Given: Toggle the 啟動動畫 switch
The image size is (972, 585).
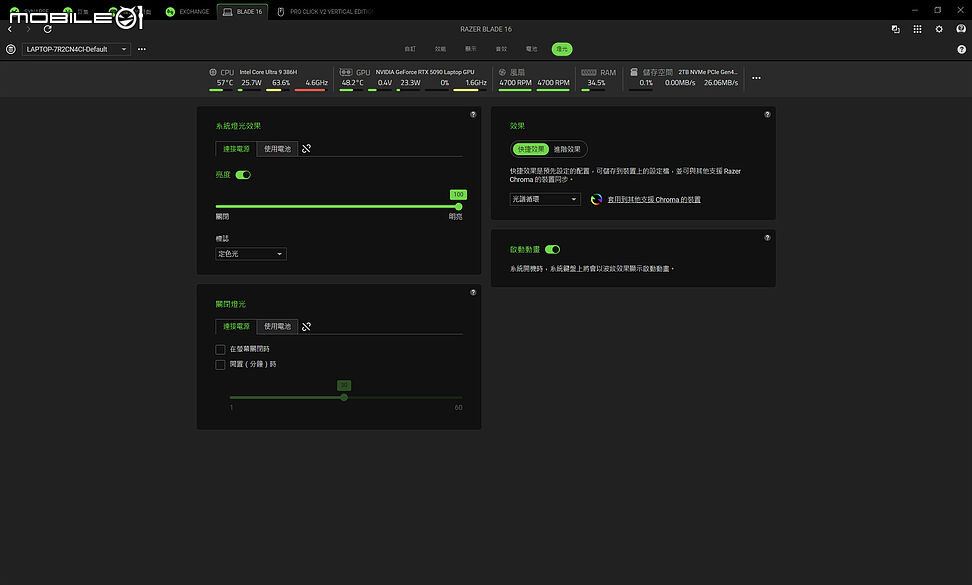Looking at the screenshot, I should coord(552,250).
